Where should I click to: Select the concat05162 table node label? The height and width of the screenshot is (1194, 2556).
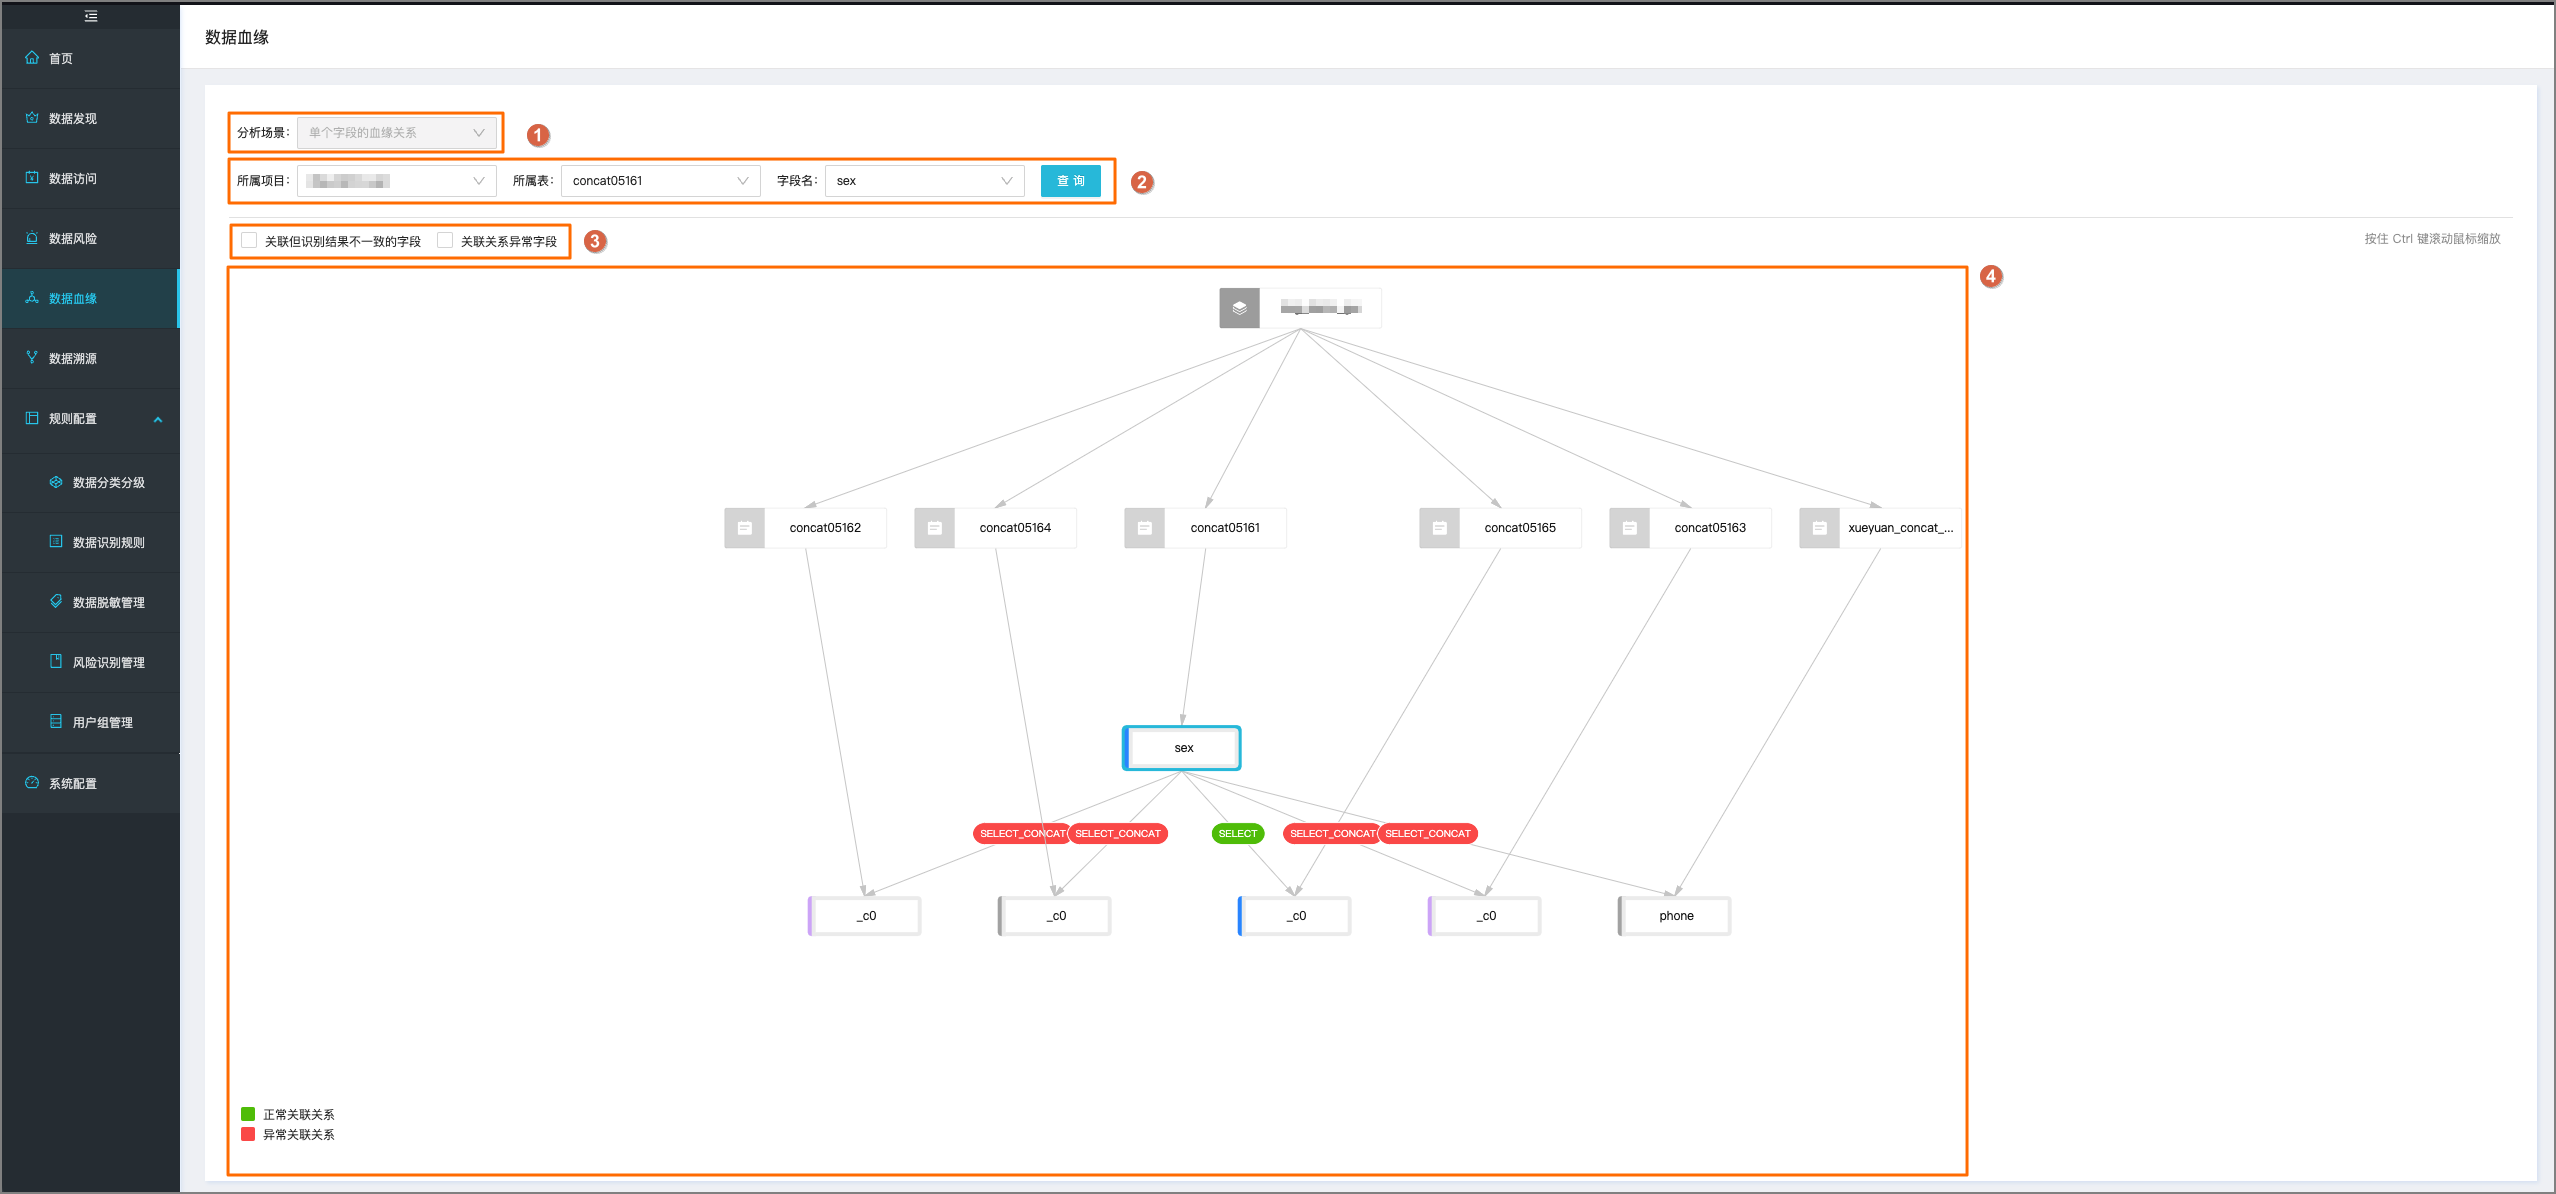click(x=825, y=528)
